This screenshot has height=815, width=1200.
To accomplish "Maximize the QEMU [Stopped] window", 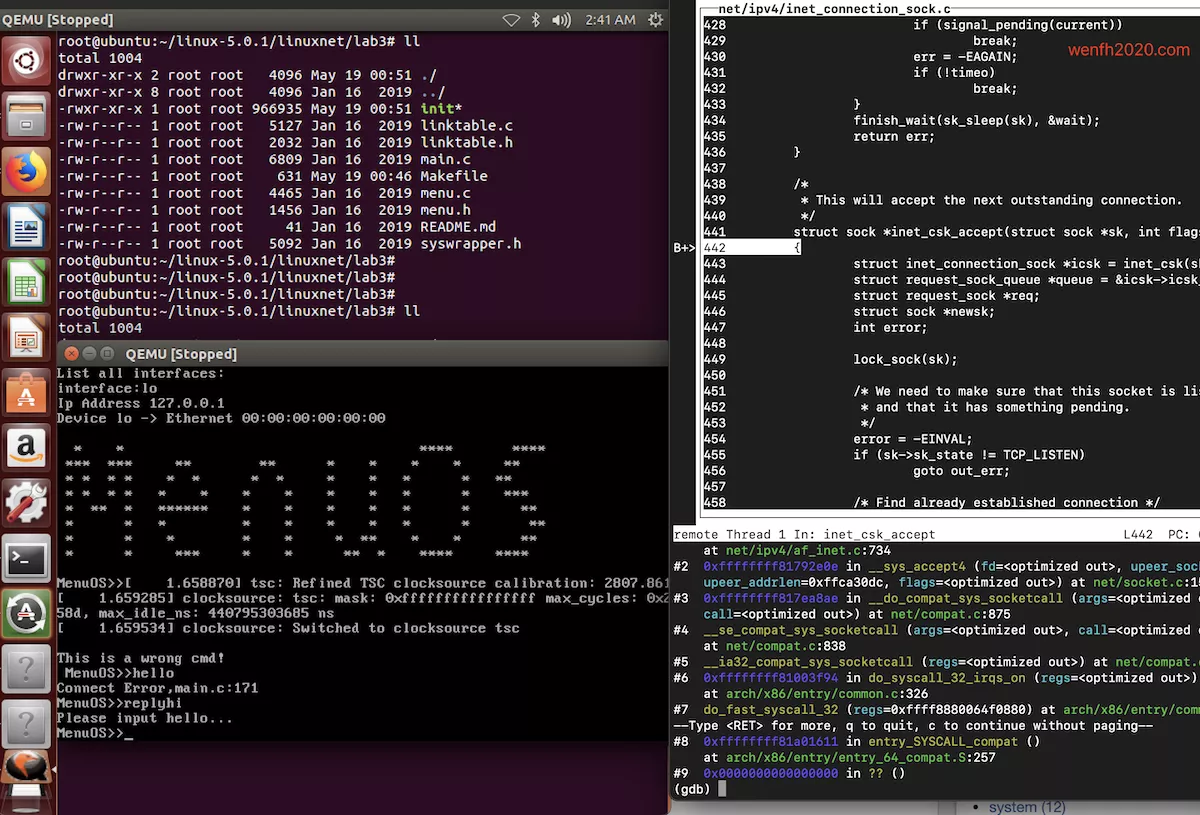I will tap(107, 354).
